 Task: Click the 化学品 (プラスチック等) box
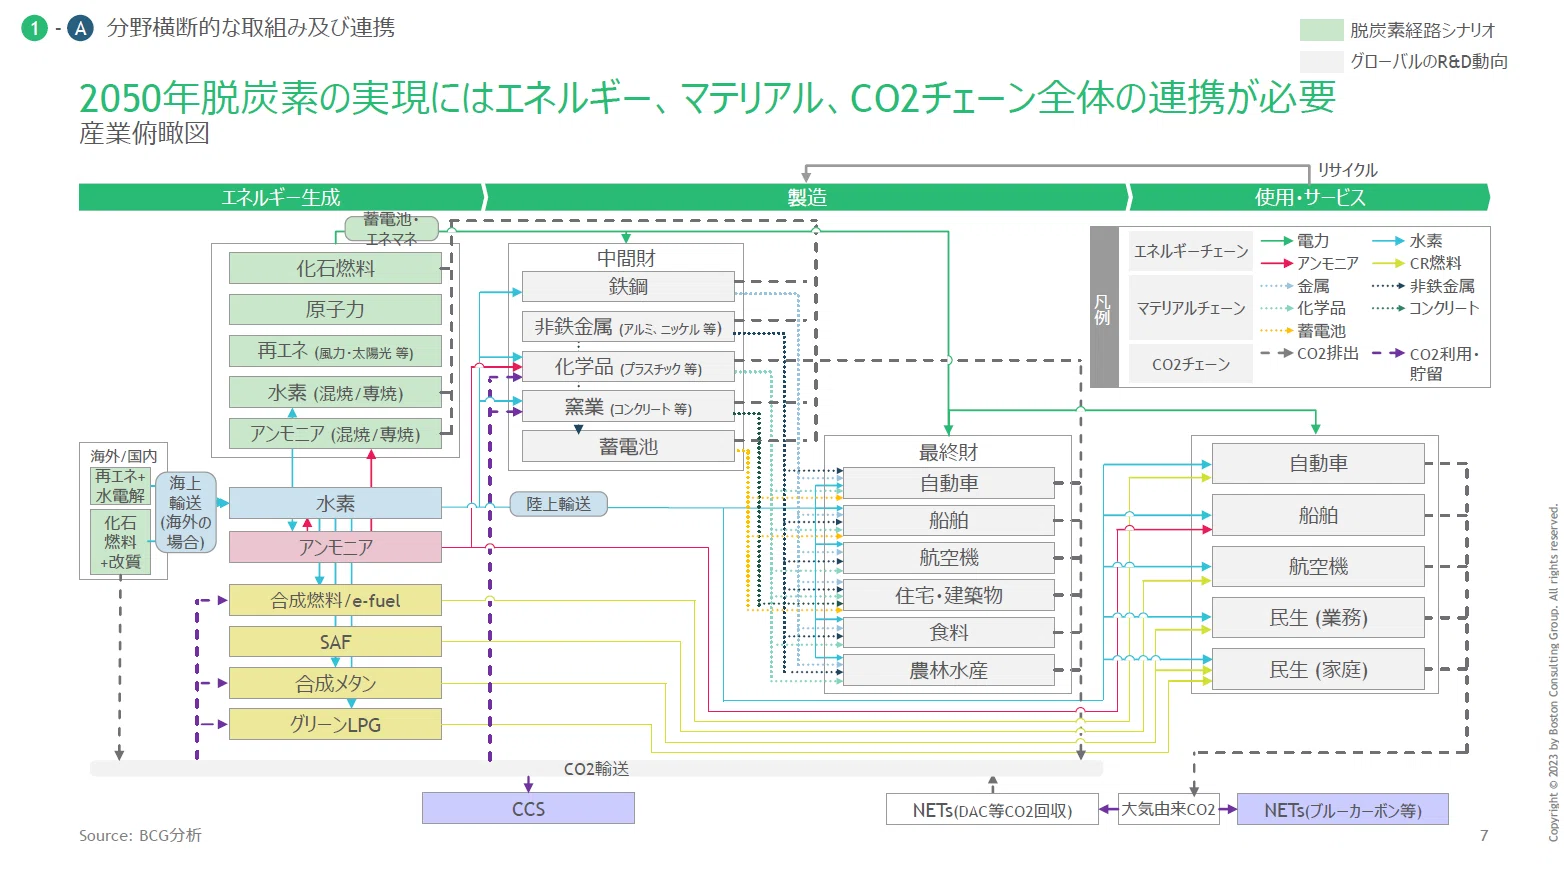coord(628,367)
